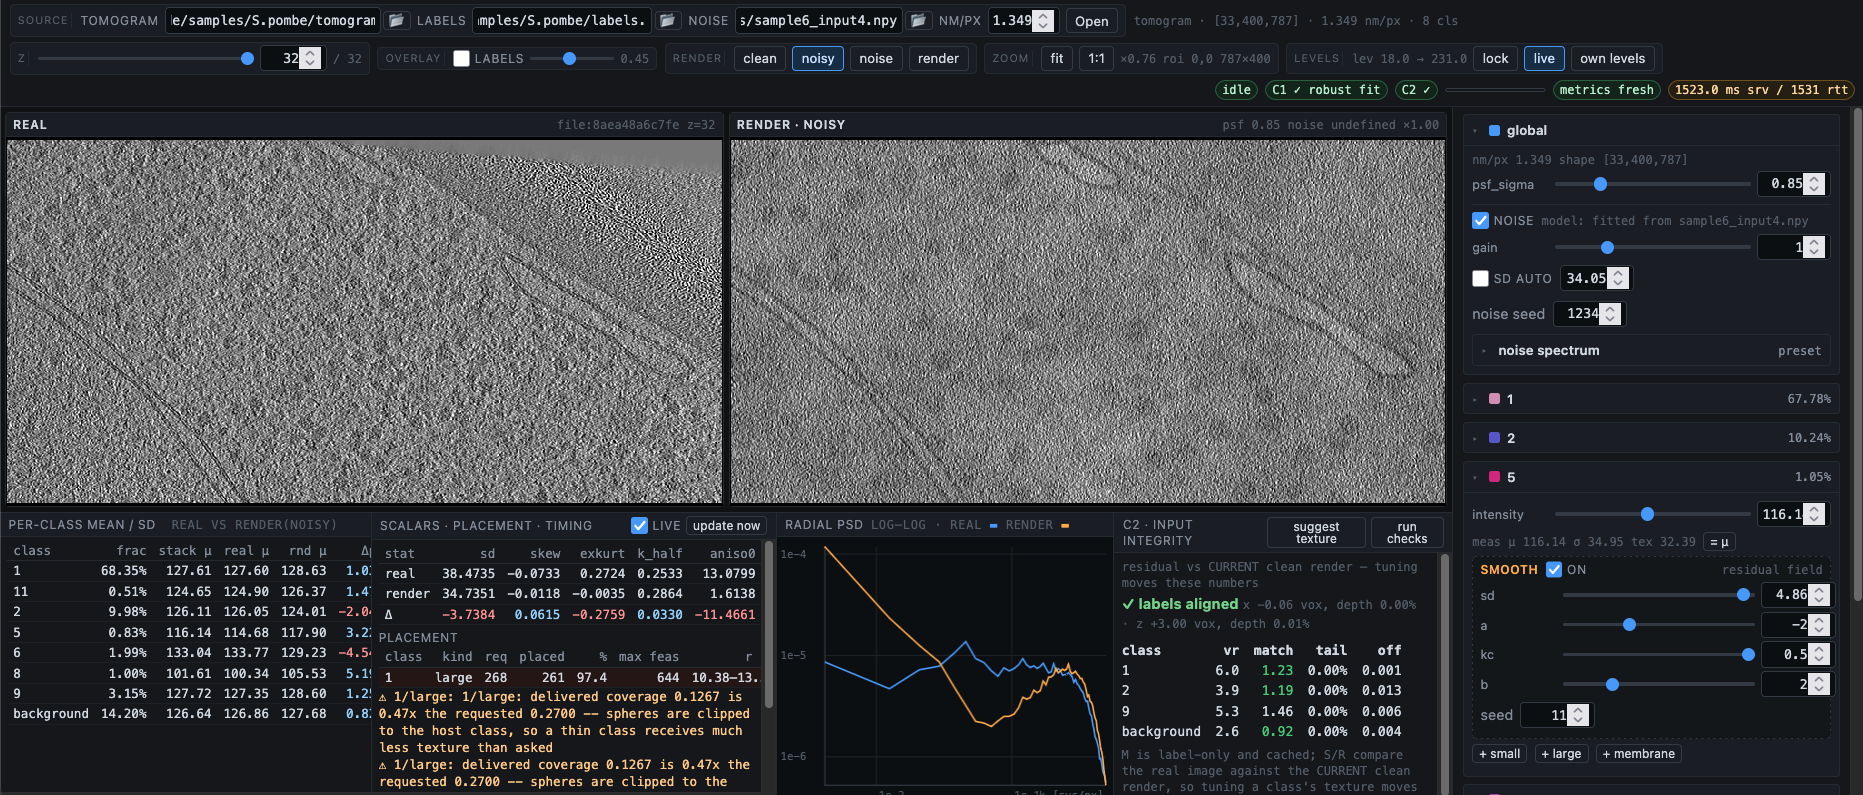Click the Z slice number spinner arrows
1863x795 pixels.
coord(311,58)
